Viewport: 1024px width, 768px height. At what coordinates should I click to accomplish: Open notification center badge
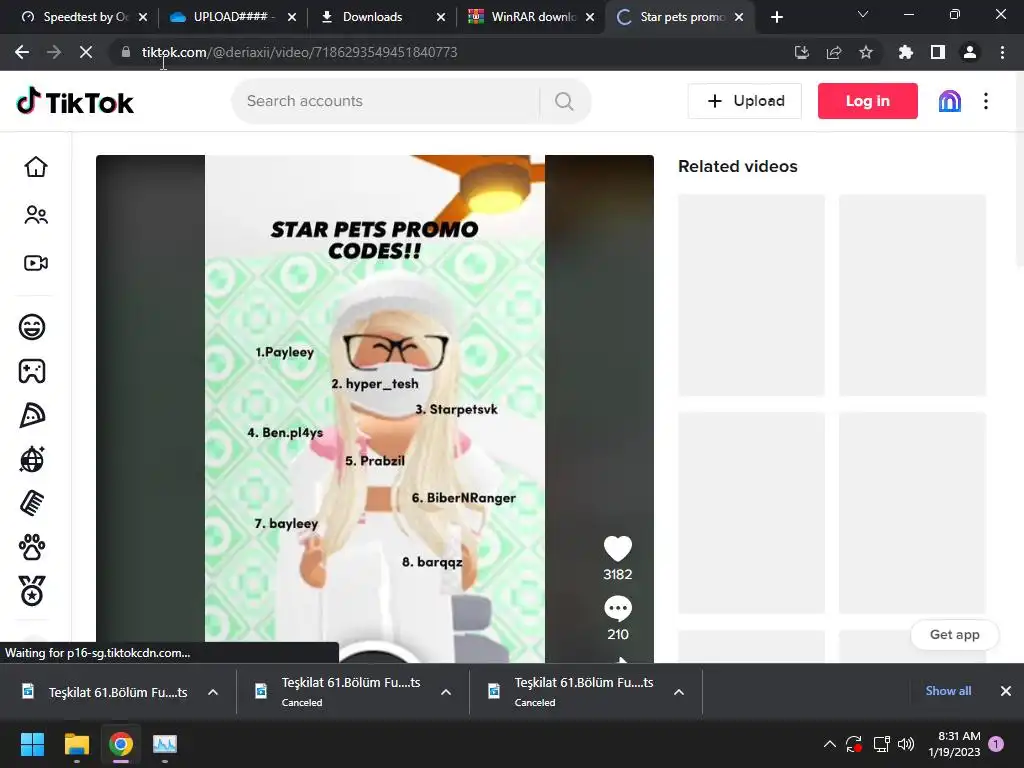pos(996,744)
